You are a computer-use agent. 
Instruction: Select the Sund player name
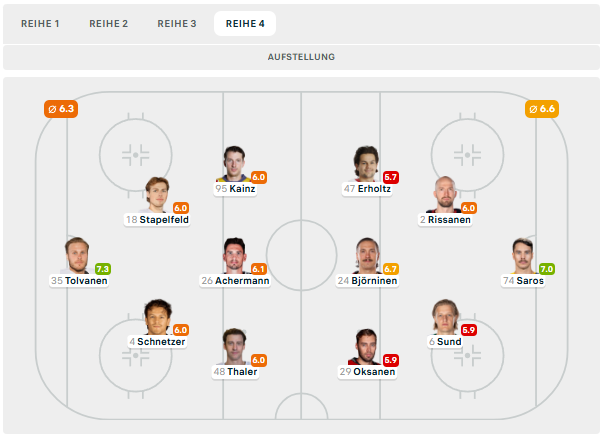(450, 341)
